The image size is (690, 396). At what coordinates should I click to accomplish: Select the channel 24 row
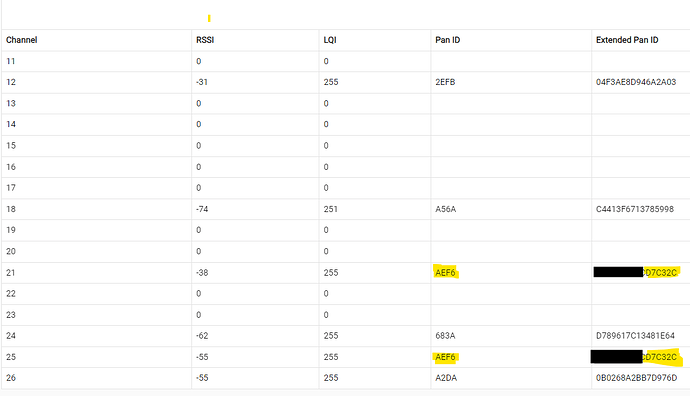[346, 336]
